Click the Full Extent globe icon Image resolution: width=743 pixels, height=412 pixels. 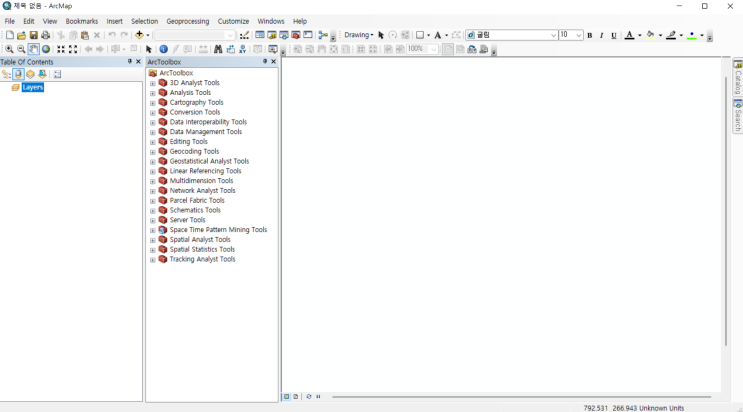click(46, 49)
